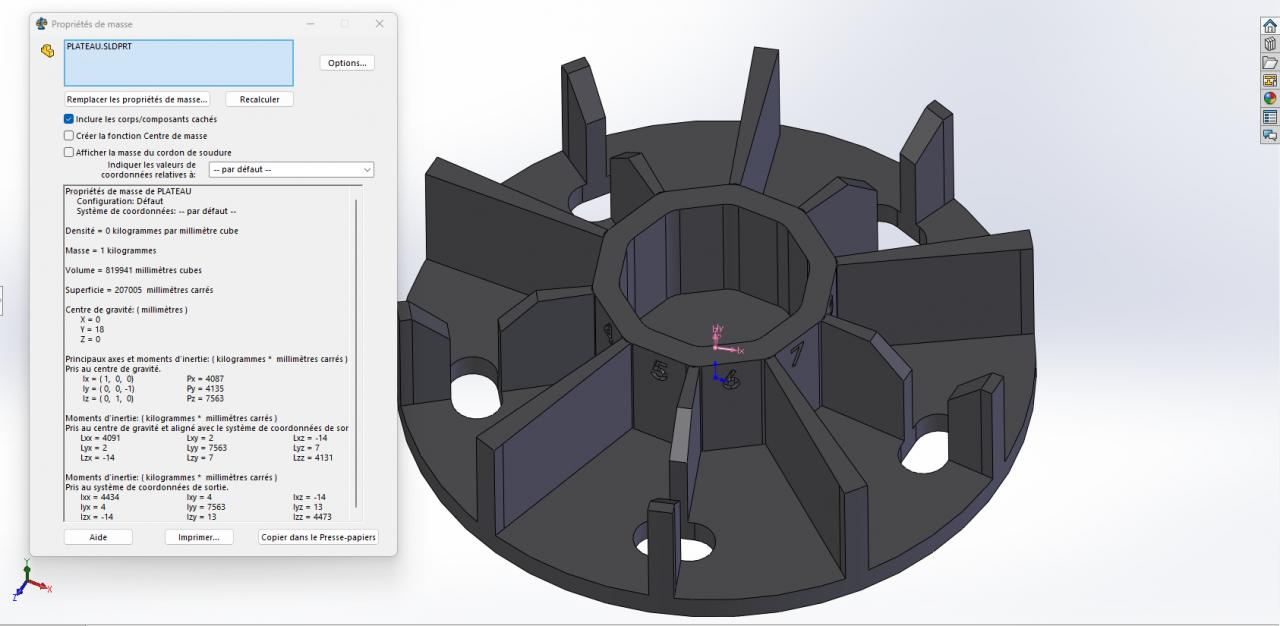This screenshot has width=1280, height=626.
Task: Click the 'Densité = 0 kilogrammes' line
Action: [x=151, y=231]
